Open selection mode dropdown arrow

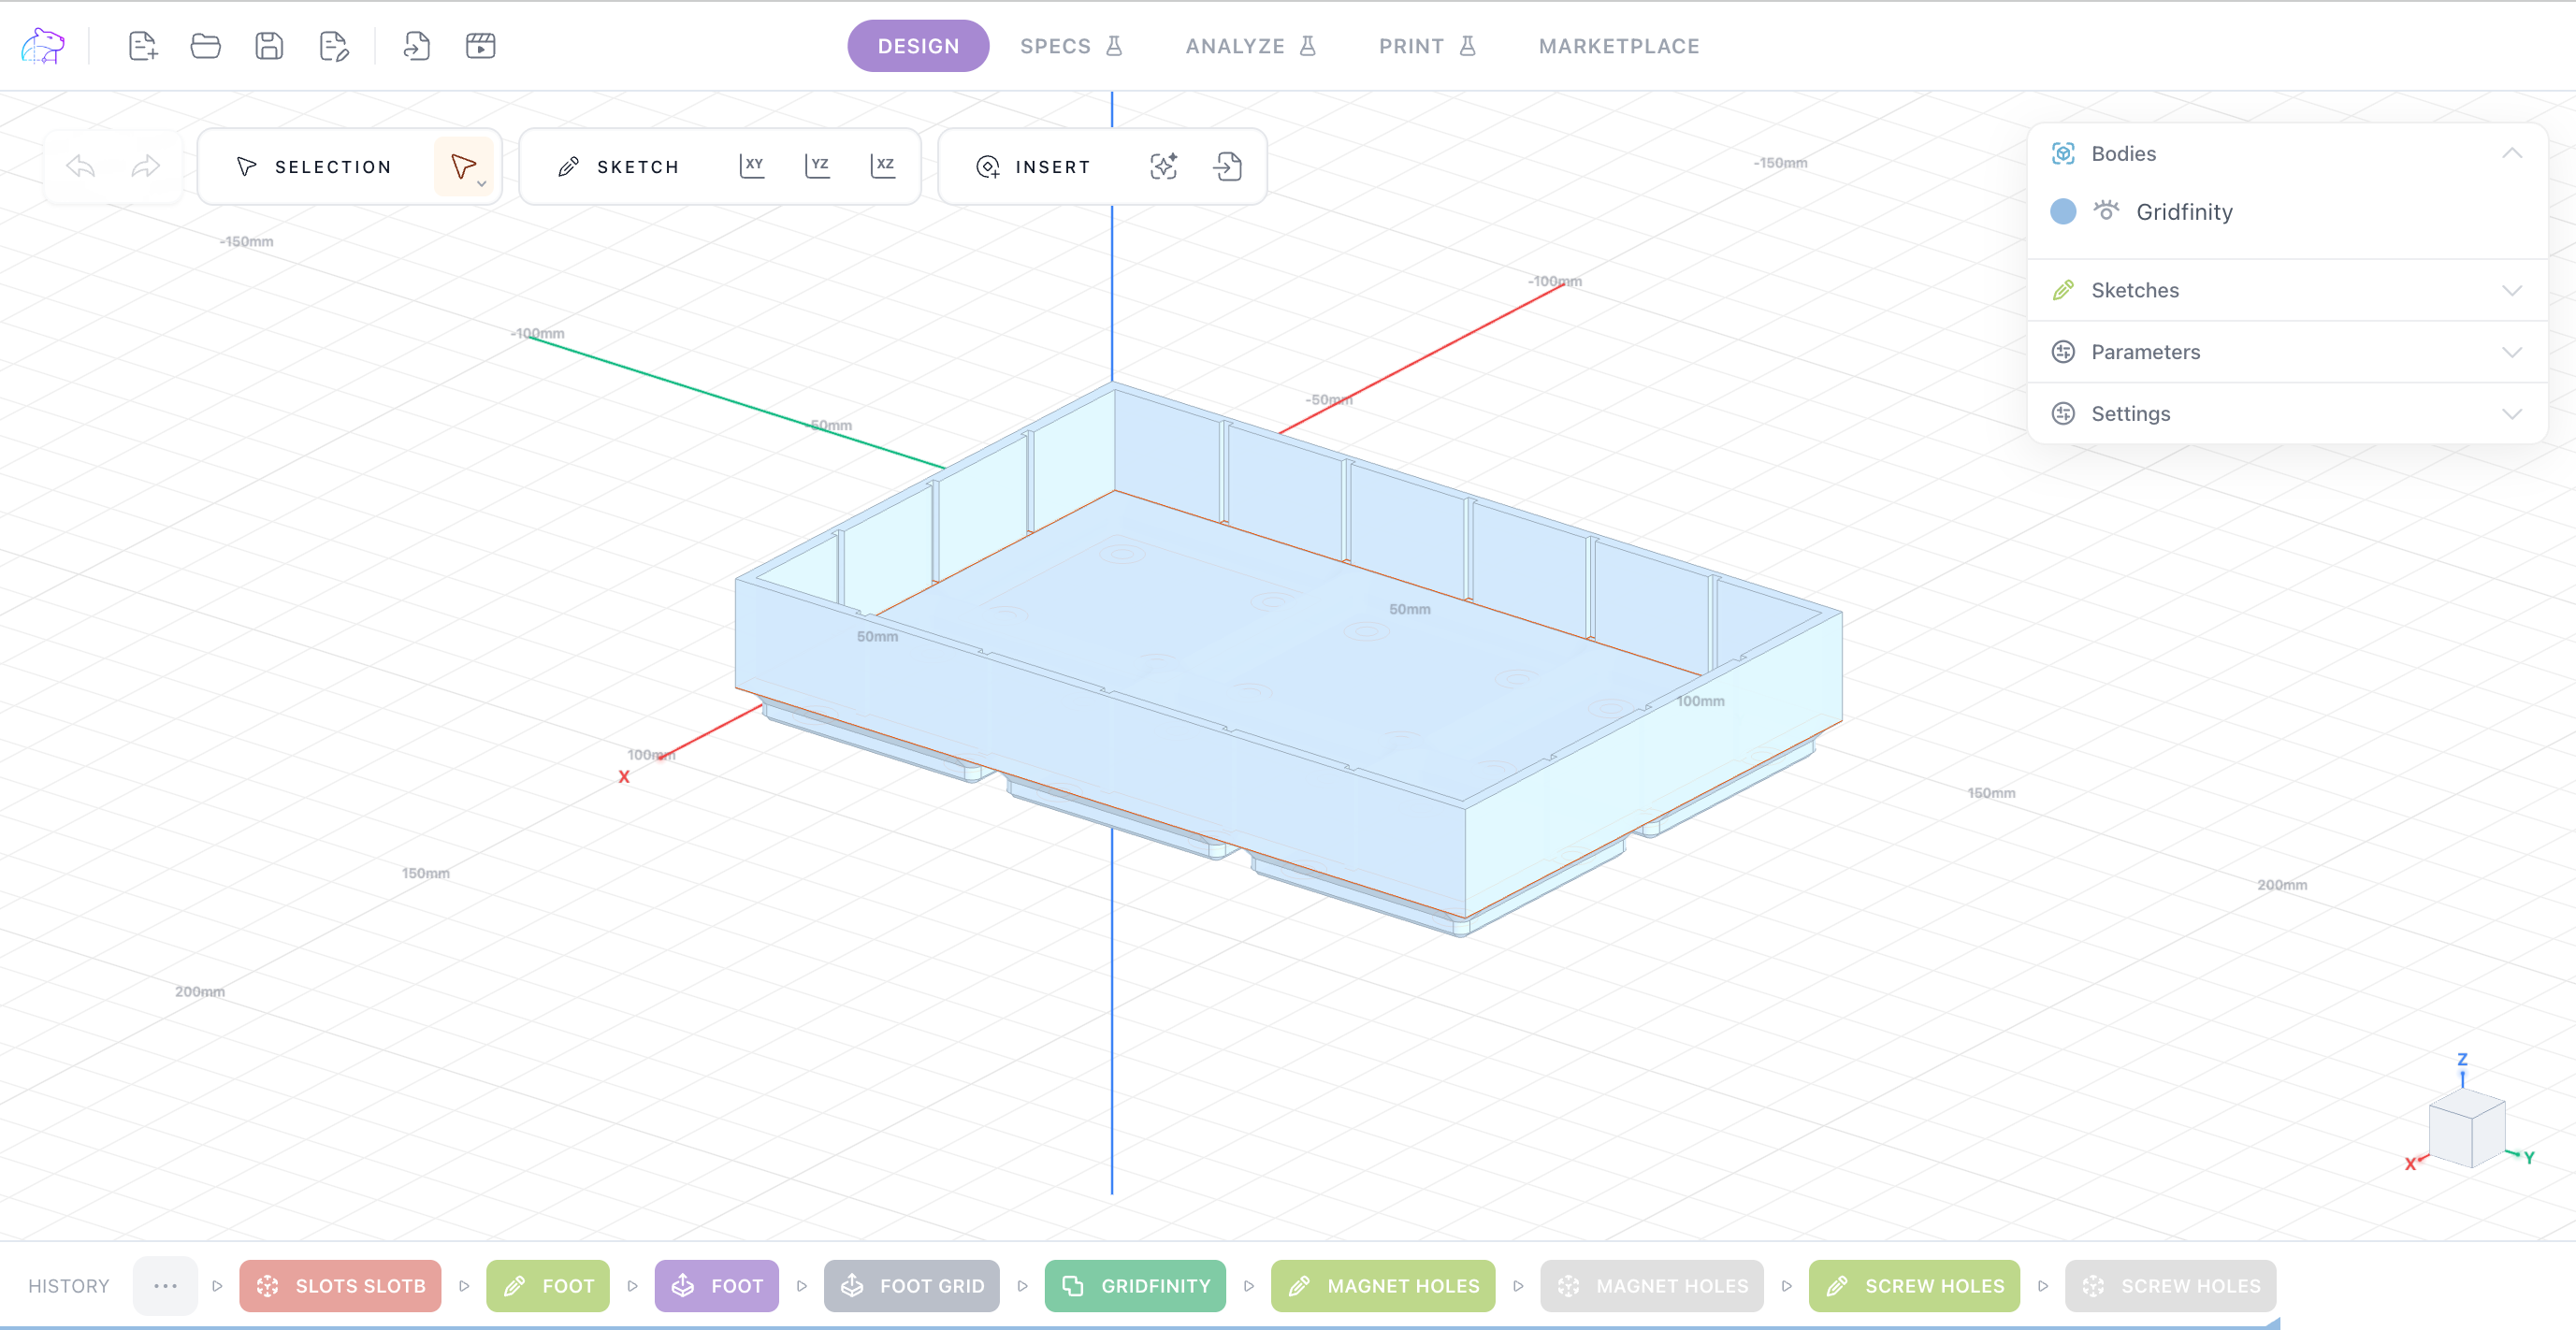(x=482, y=184)
